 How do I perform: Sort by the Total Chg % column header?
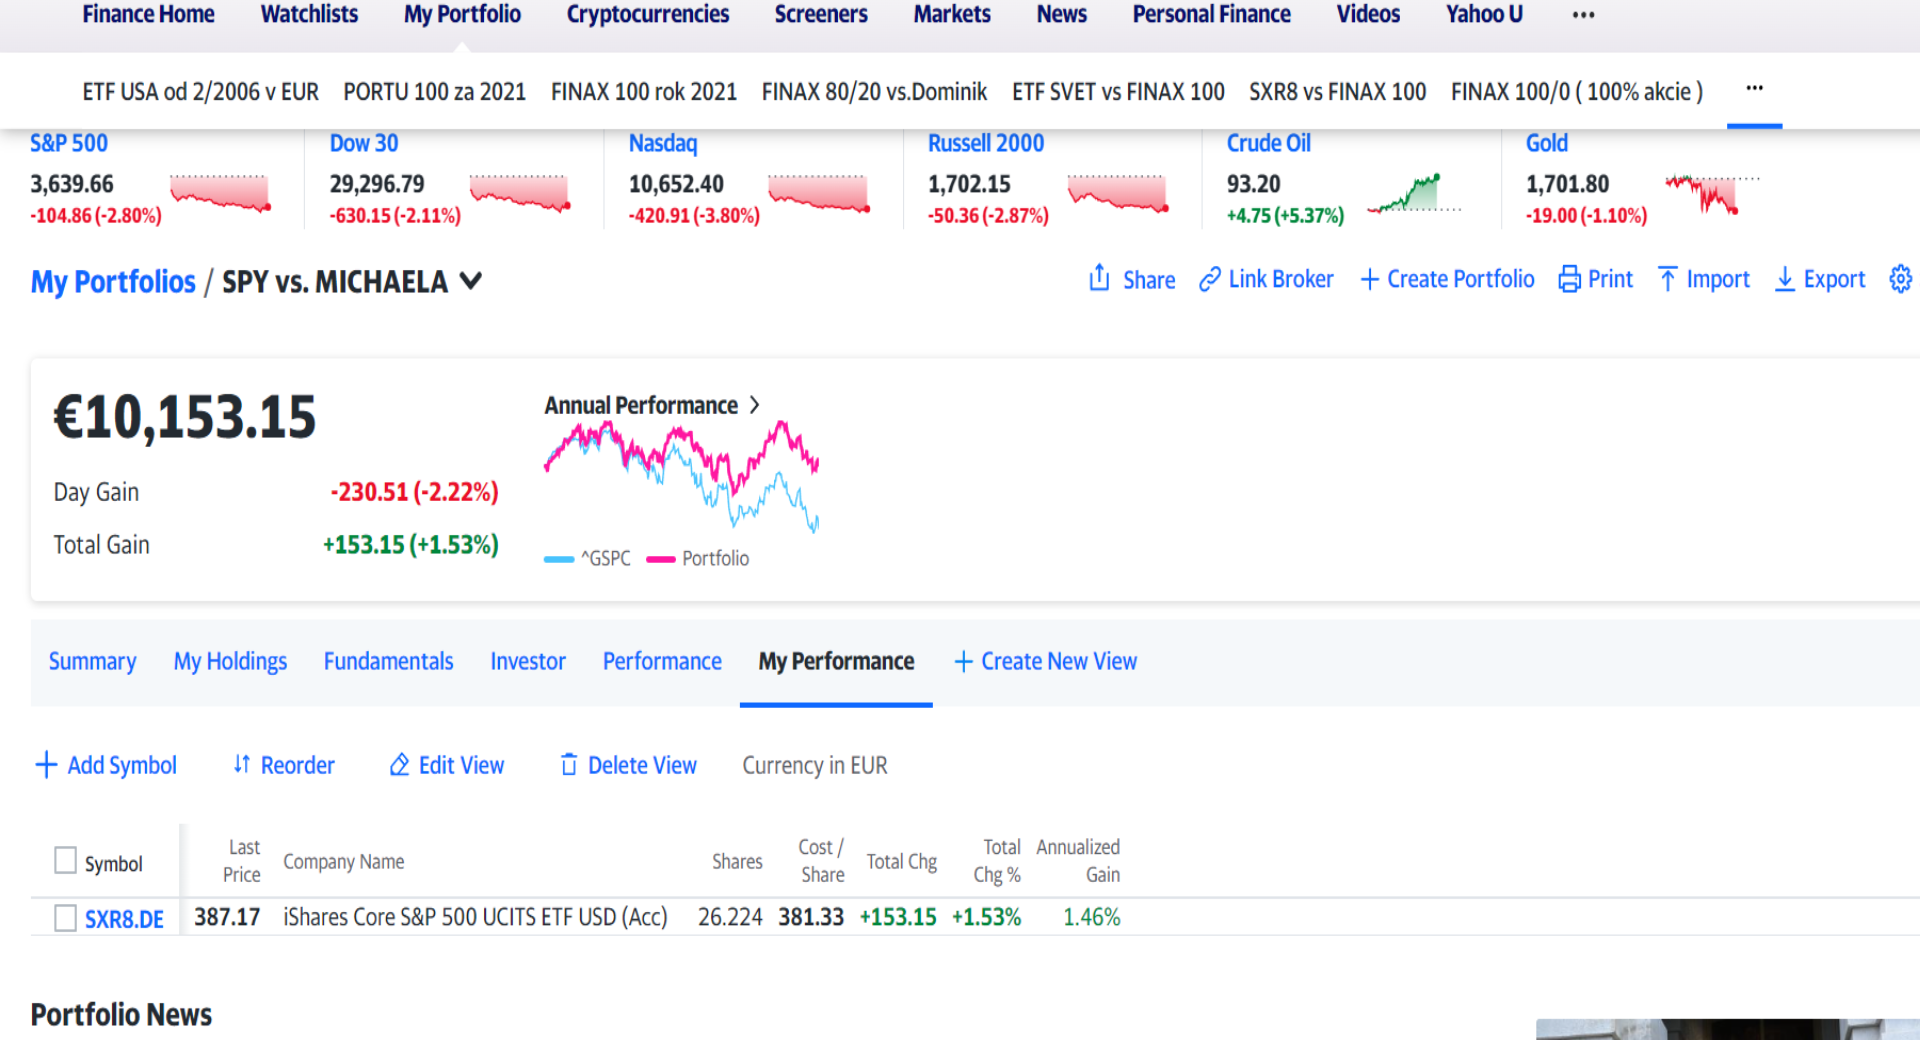(997, 861)
